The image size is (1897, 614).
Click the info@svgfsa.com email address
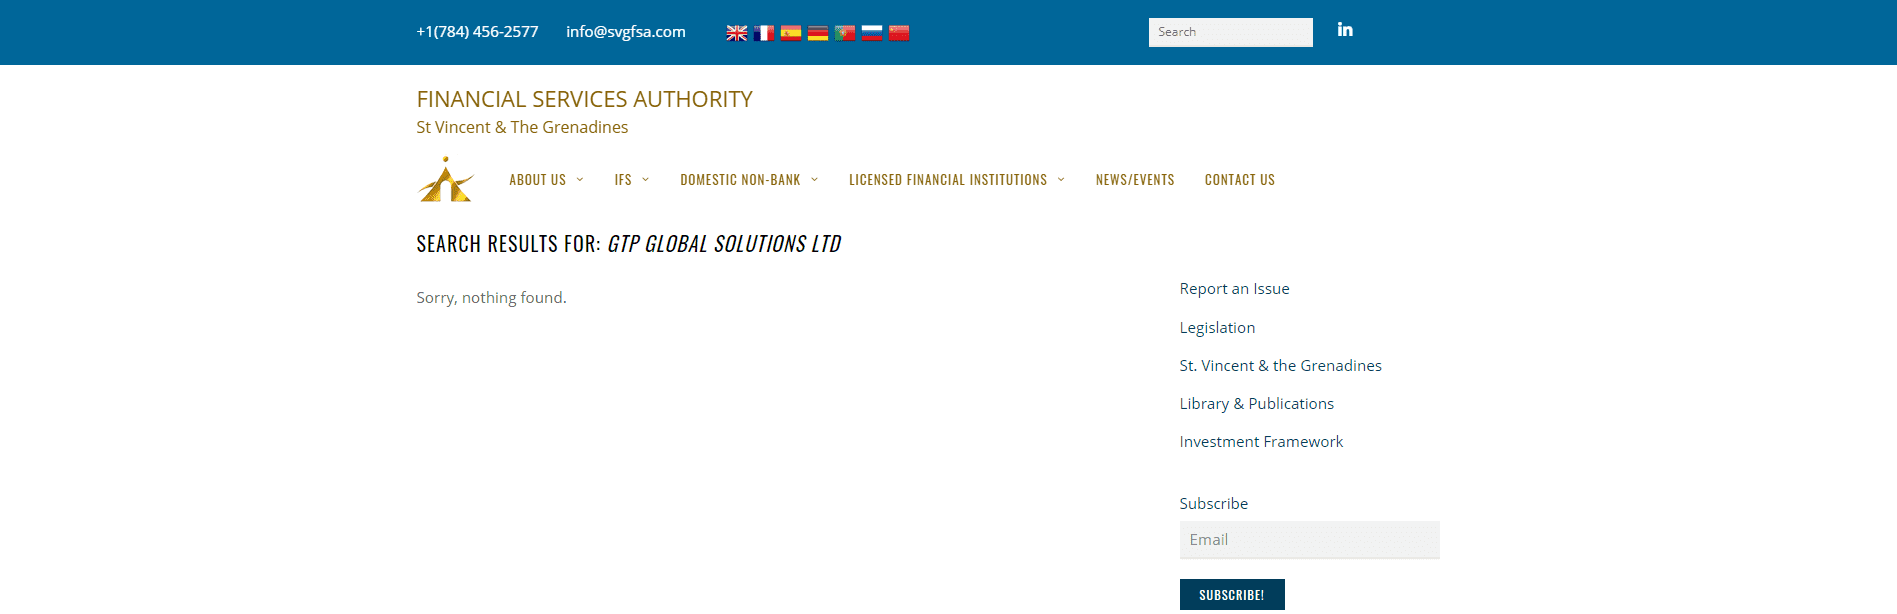click(x=626, y=32)
